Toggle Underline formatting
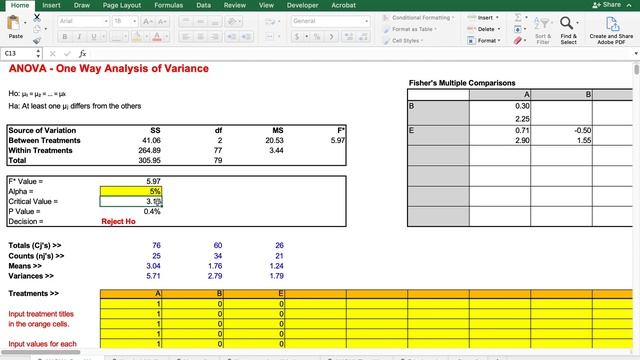Image resolution: width=640 pixels, height=360 pixels. [x=94, y=37]
